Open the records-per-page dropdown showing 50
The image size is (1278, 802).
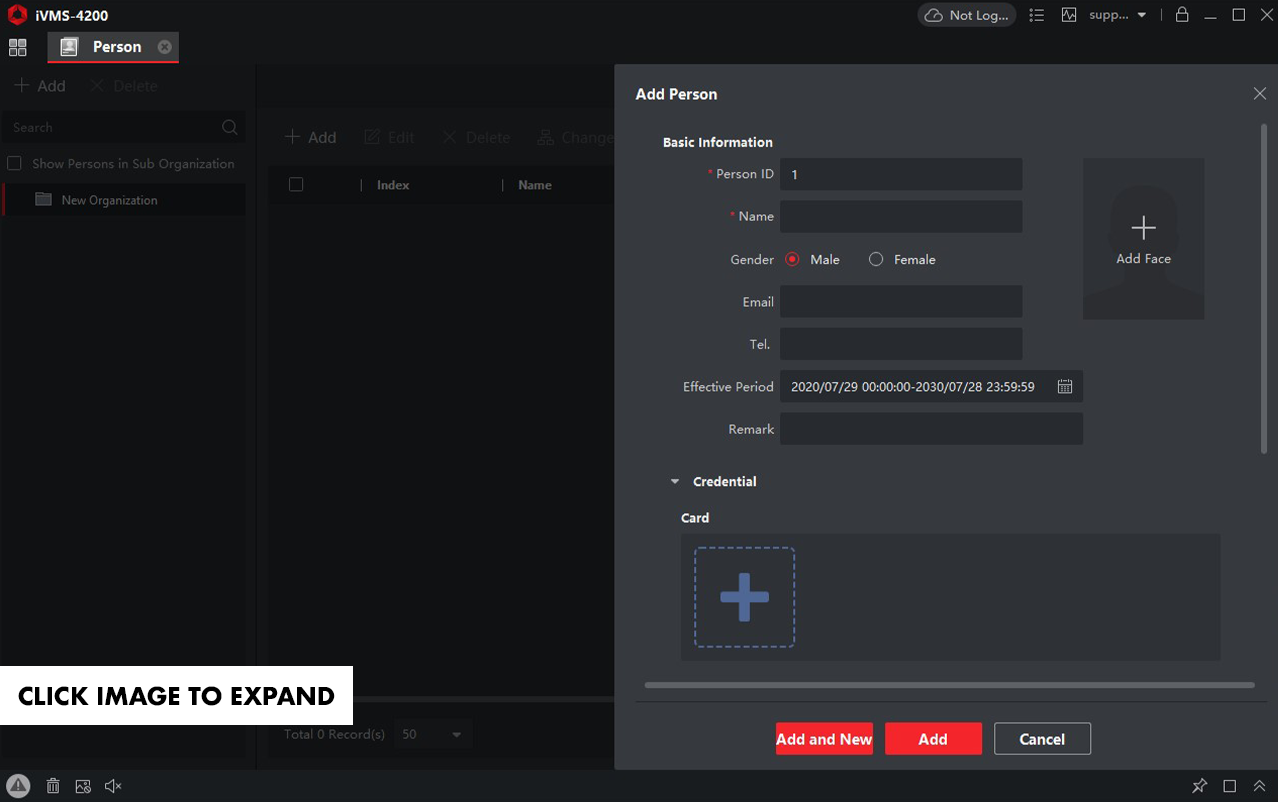point(433,734)
